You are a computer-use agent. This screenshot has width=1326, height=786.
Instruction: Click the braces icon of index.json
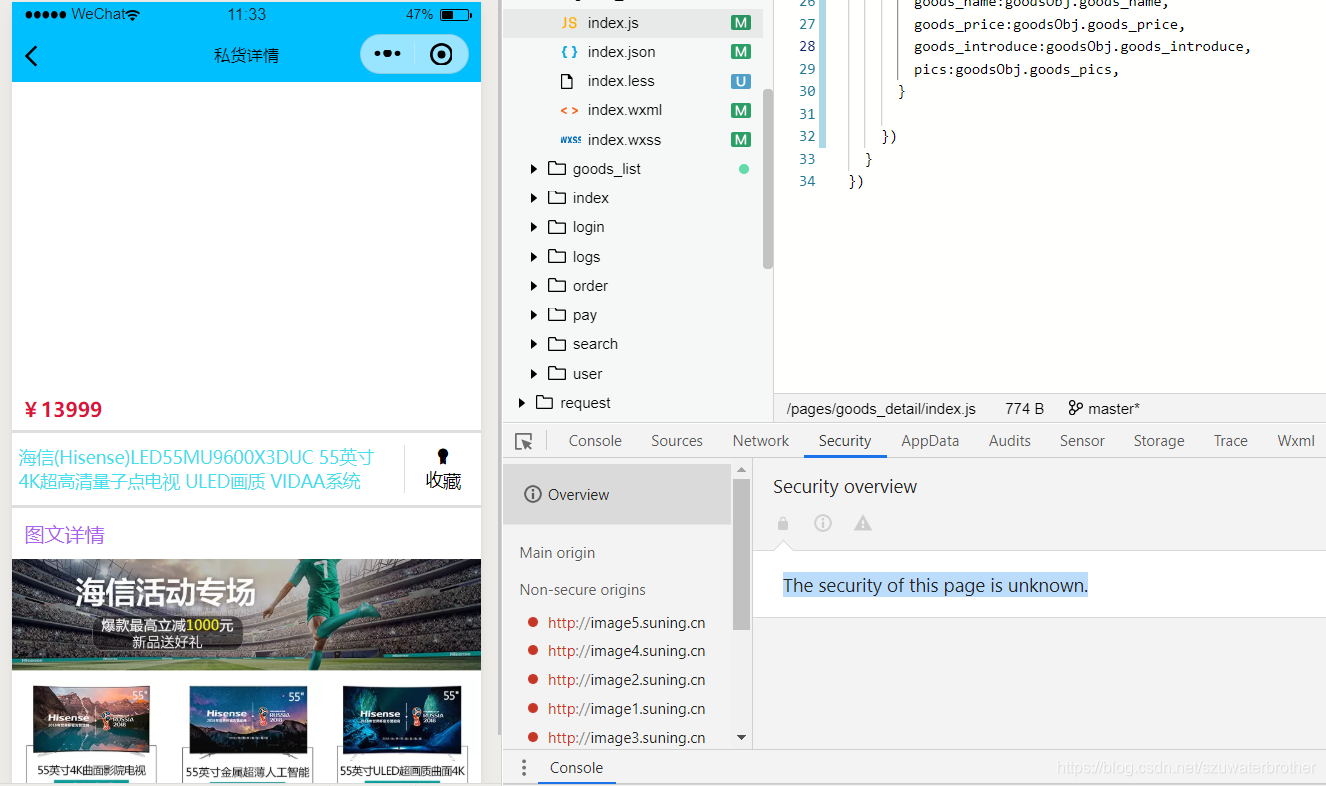coord(569,52)
